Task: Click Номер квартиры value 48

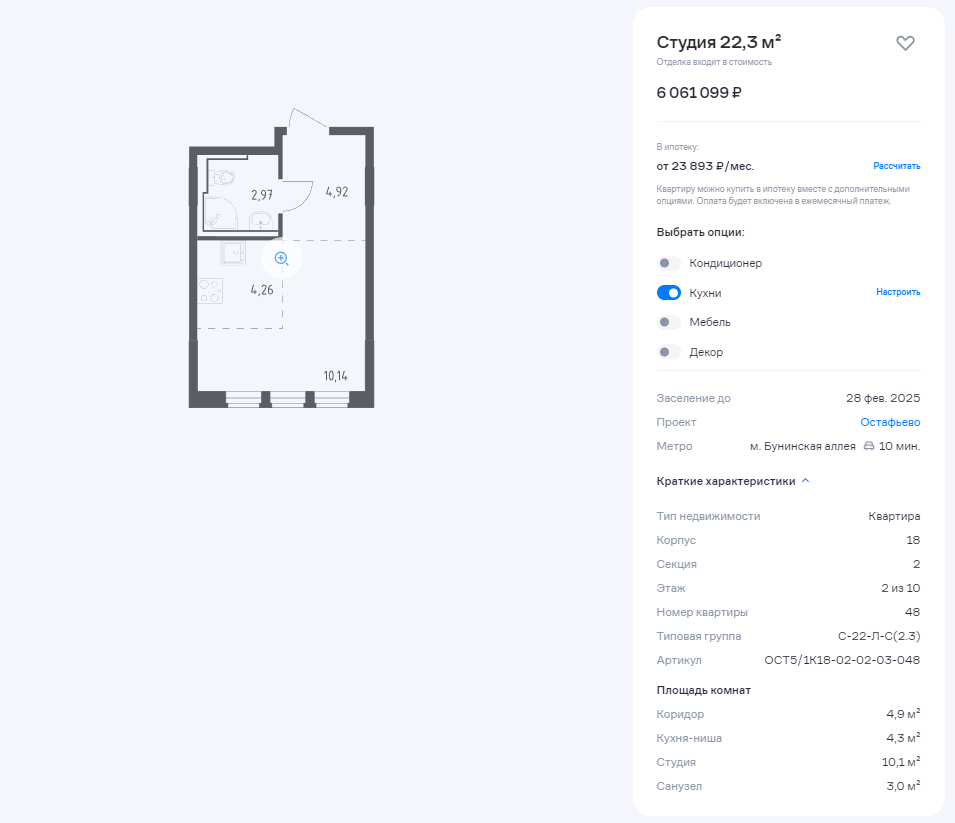Action: (x=912, y=612)
